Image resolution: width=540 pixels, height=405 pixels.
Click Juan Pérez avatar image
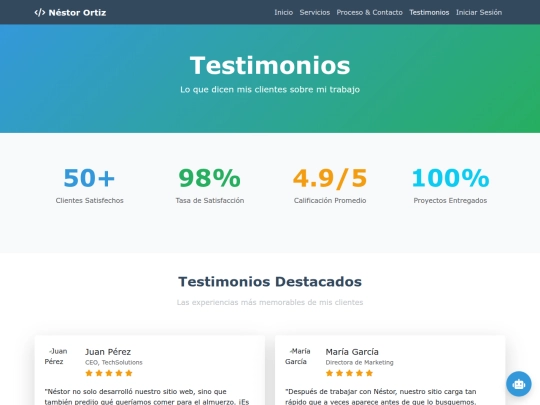[x=56, y=356]
